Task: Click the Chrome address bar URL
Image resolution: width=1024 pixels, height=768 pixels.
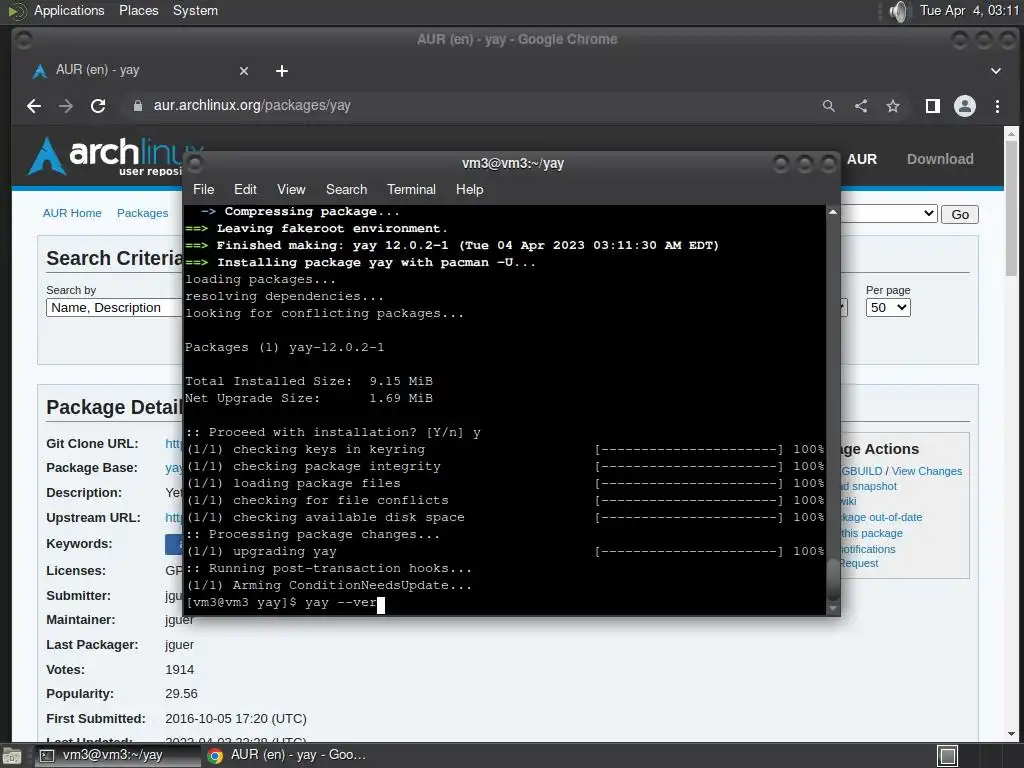Action: click(x=252, y=106)
